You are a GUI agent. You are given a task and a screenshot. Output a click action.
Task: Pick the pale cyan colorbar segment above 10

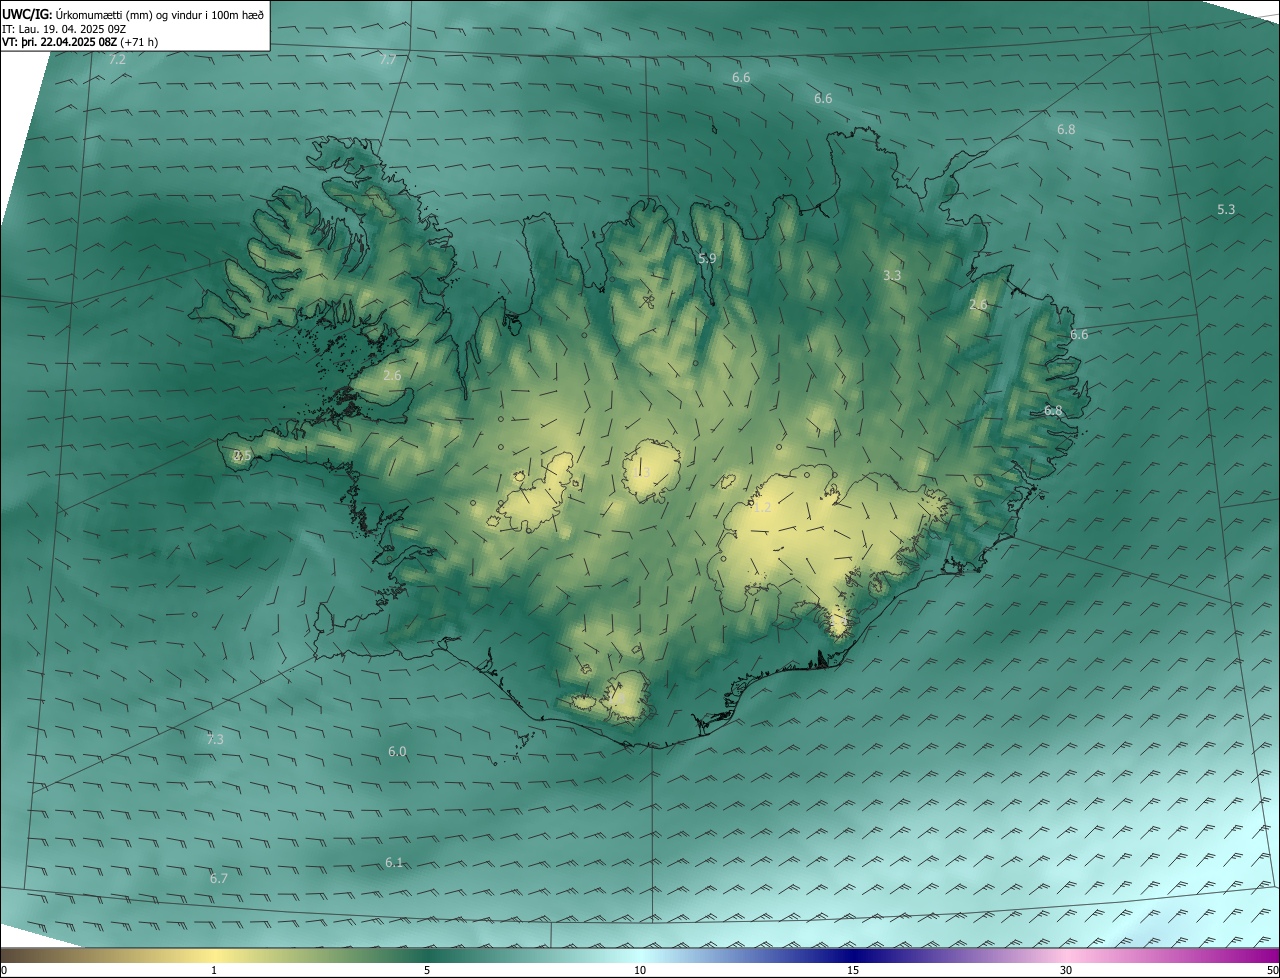pos(640,956)
